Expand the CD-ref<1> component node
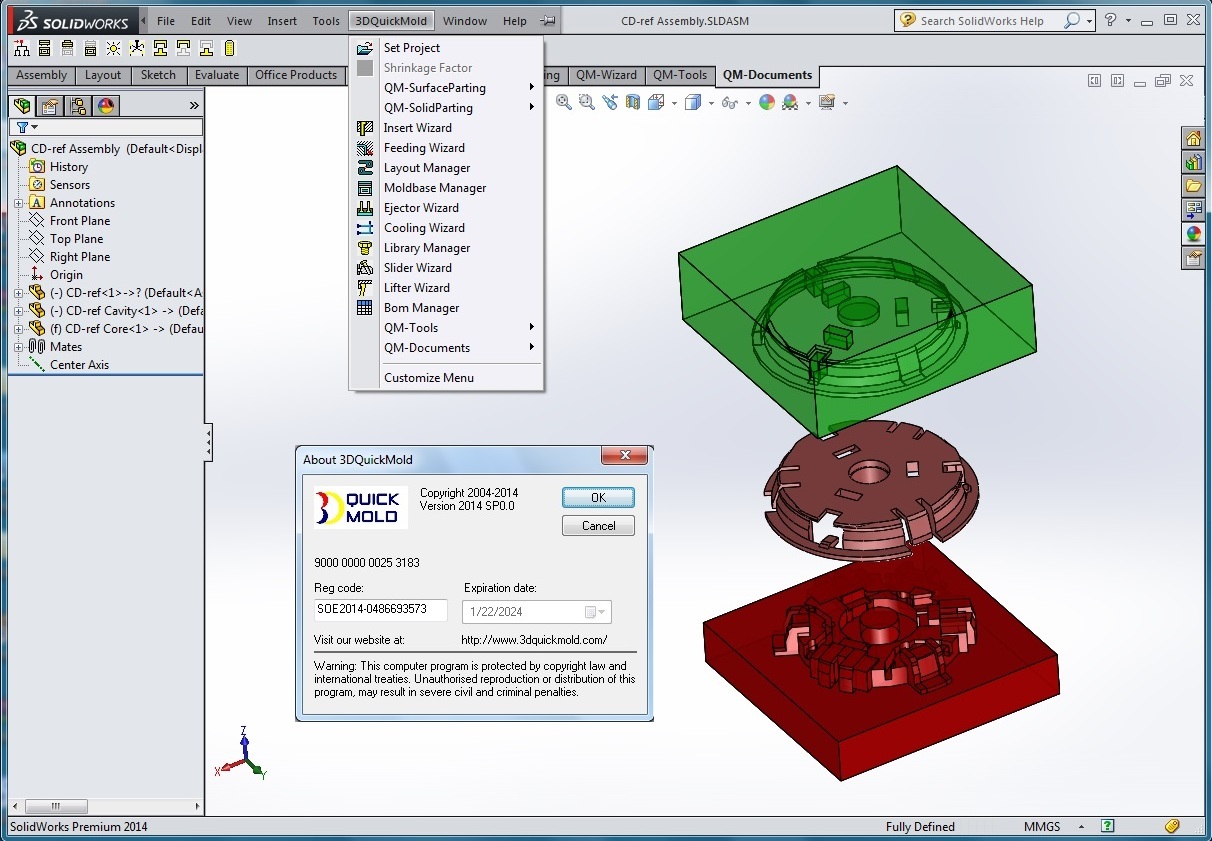Screen dimensions: 1212x841 [18, 293]
